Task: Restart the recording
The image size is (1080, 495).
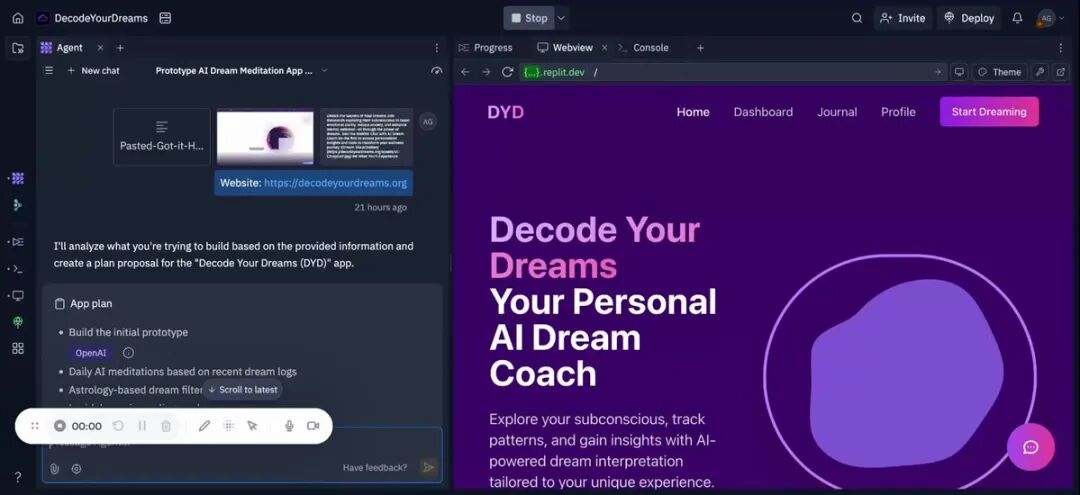Action: pyautogui.click(x=118, y=426)
